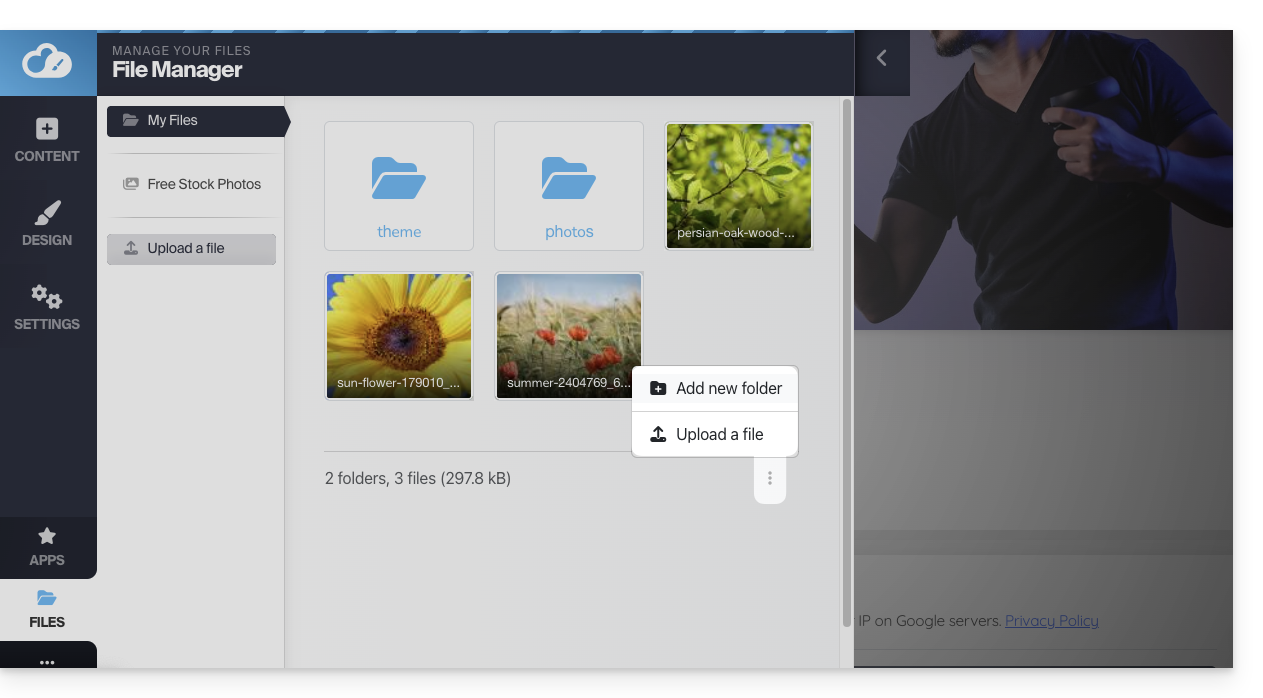Collapse panel with the left chevron arrow
The width and height of the screenshot is (1263, 698).
[x=881, y=58]
